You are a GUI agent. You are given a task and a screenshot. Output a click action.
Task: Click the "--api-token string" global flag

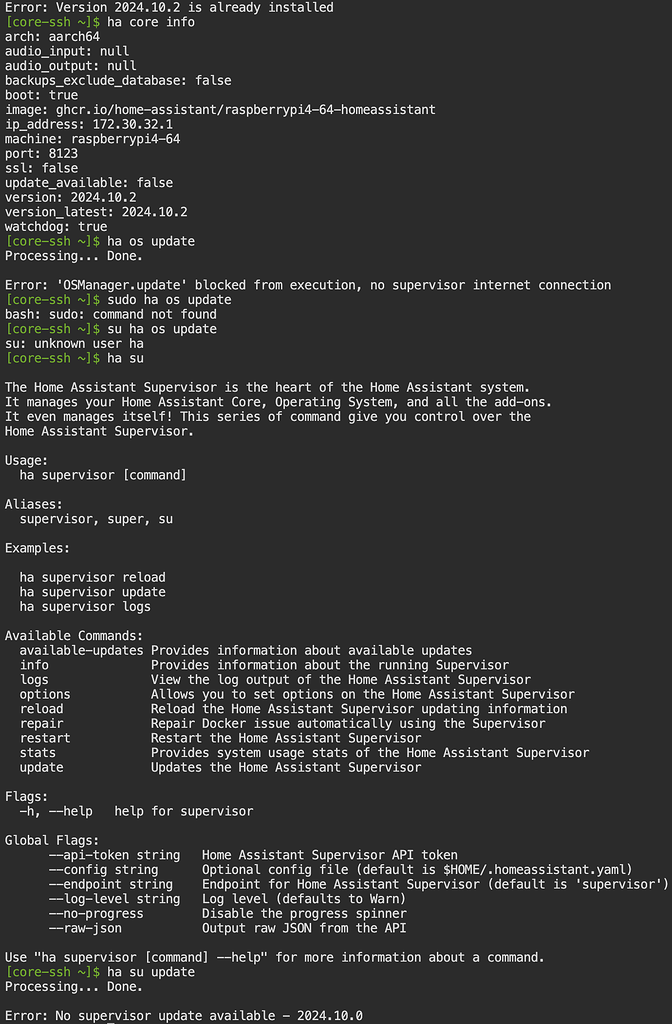point(114,856)
